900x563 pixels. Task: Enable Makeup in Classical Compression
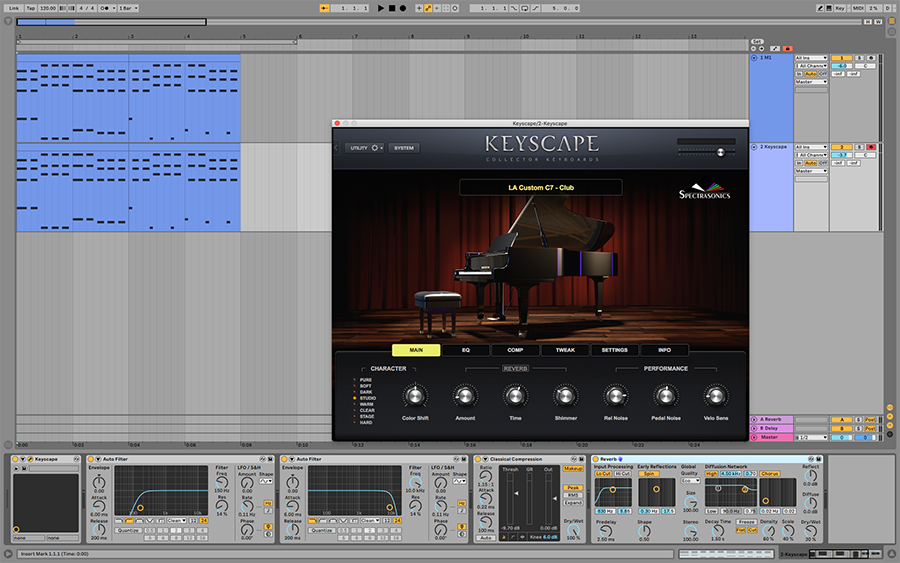pyautogui.click(x=573, y=468)
